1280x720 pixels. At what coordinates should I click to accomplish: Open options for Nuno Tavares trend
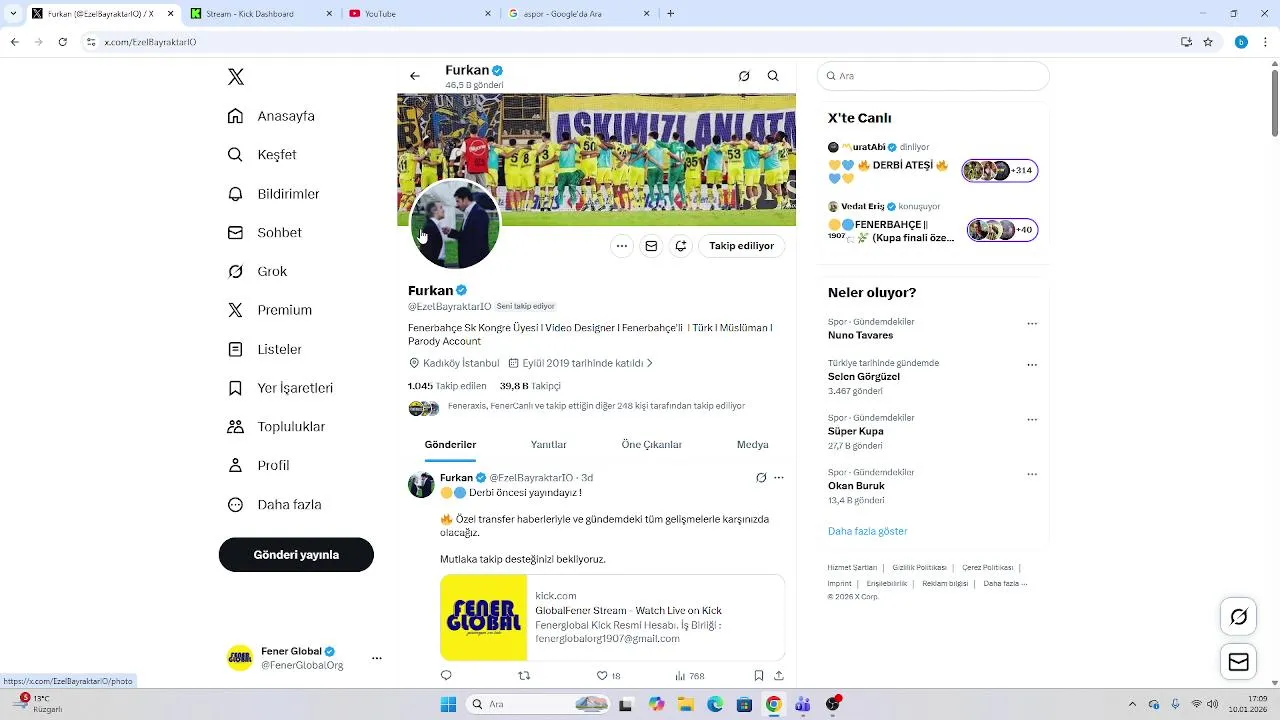click(1032, 324)
